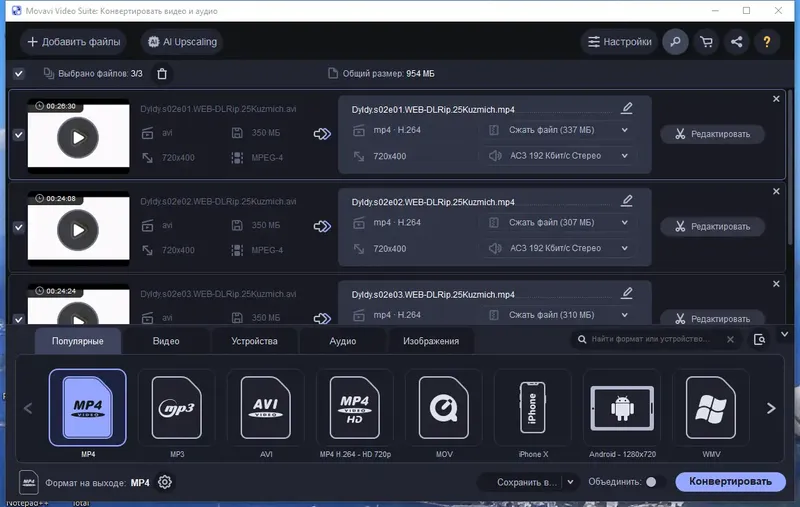The width and height of the screenshot is (800, 507).
Task: Click output filename Dyldy.s02e02 mp4
Action: tap(433, 202)
